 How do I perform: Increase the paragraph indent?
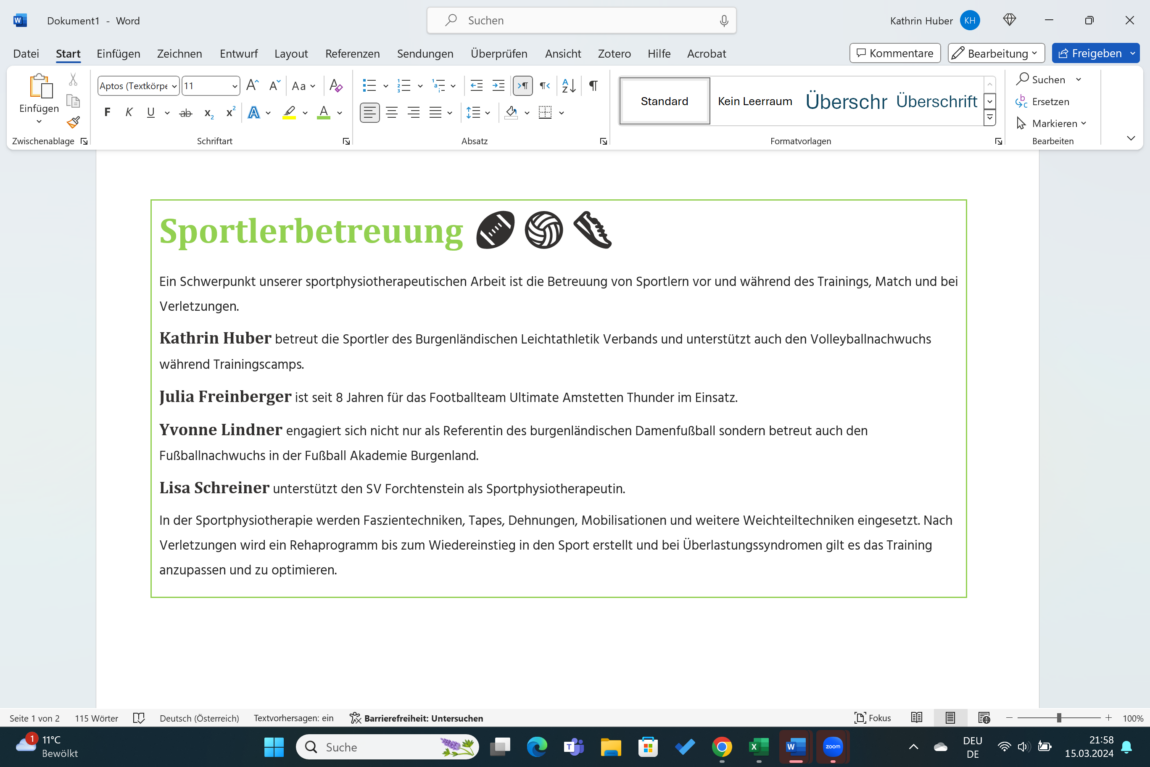click(x=498, y=86)
